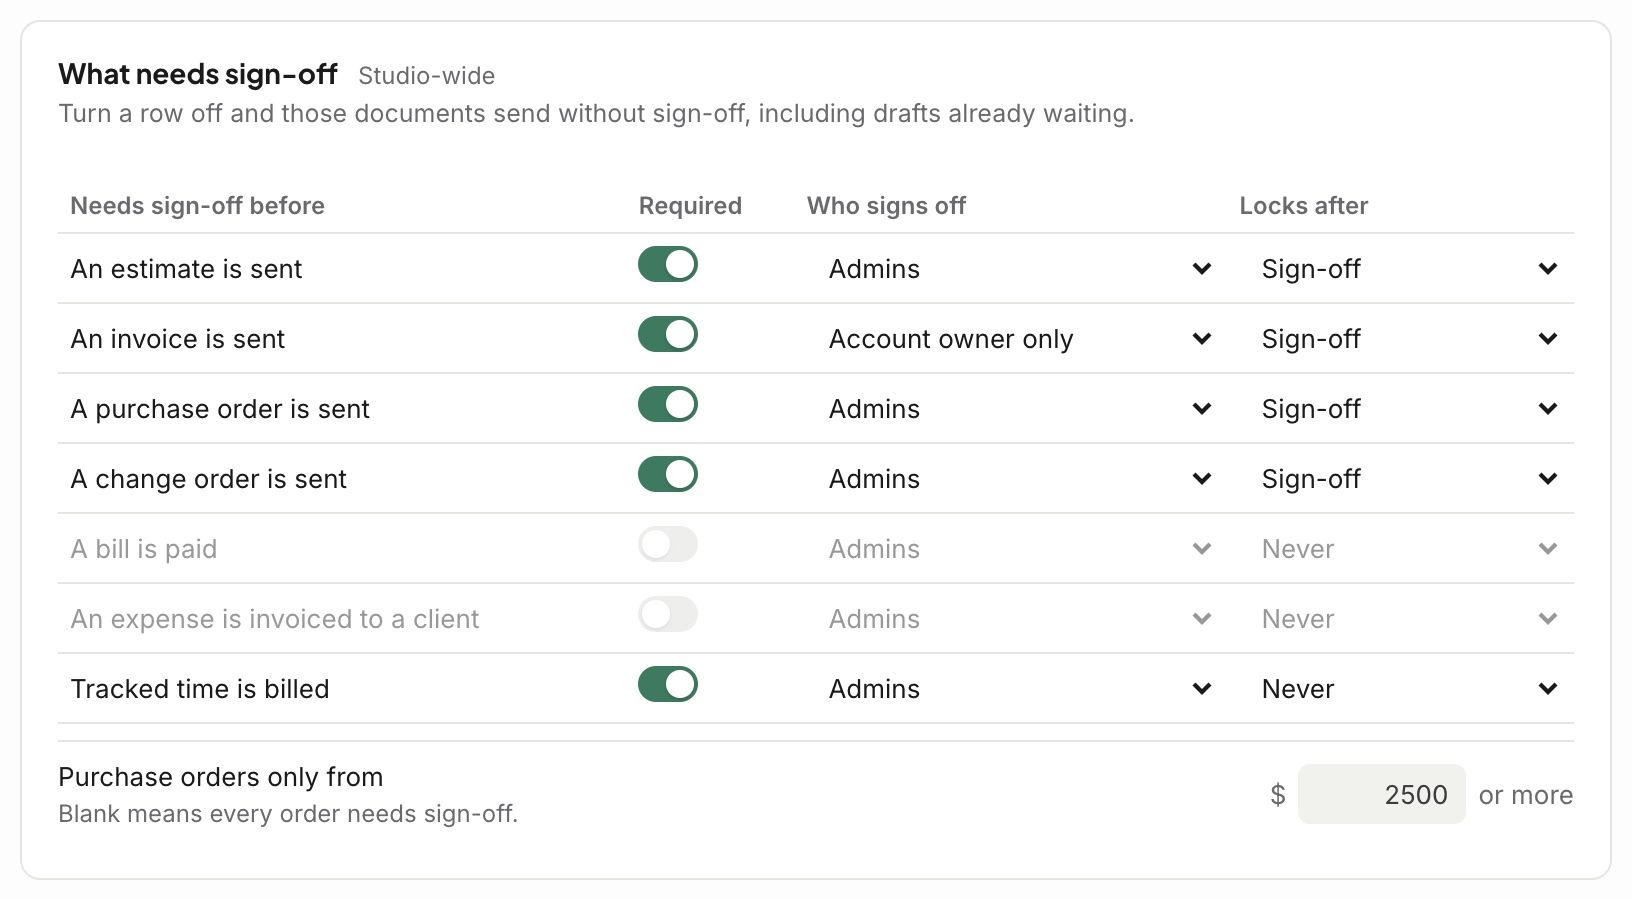Turn off sign-off for estimate sent
1632x899 pixels.
click(x=668, y=265)
